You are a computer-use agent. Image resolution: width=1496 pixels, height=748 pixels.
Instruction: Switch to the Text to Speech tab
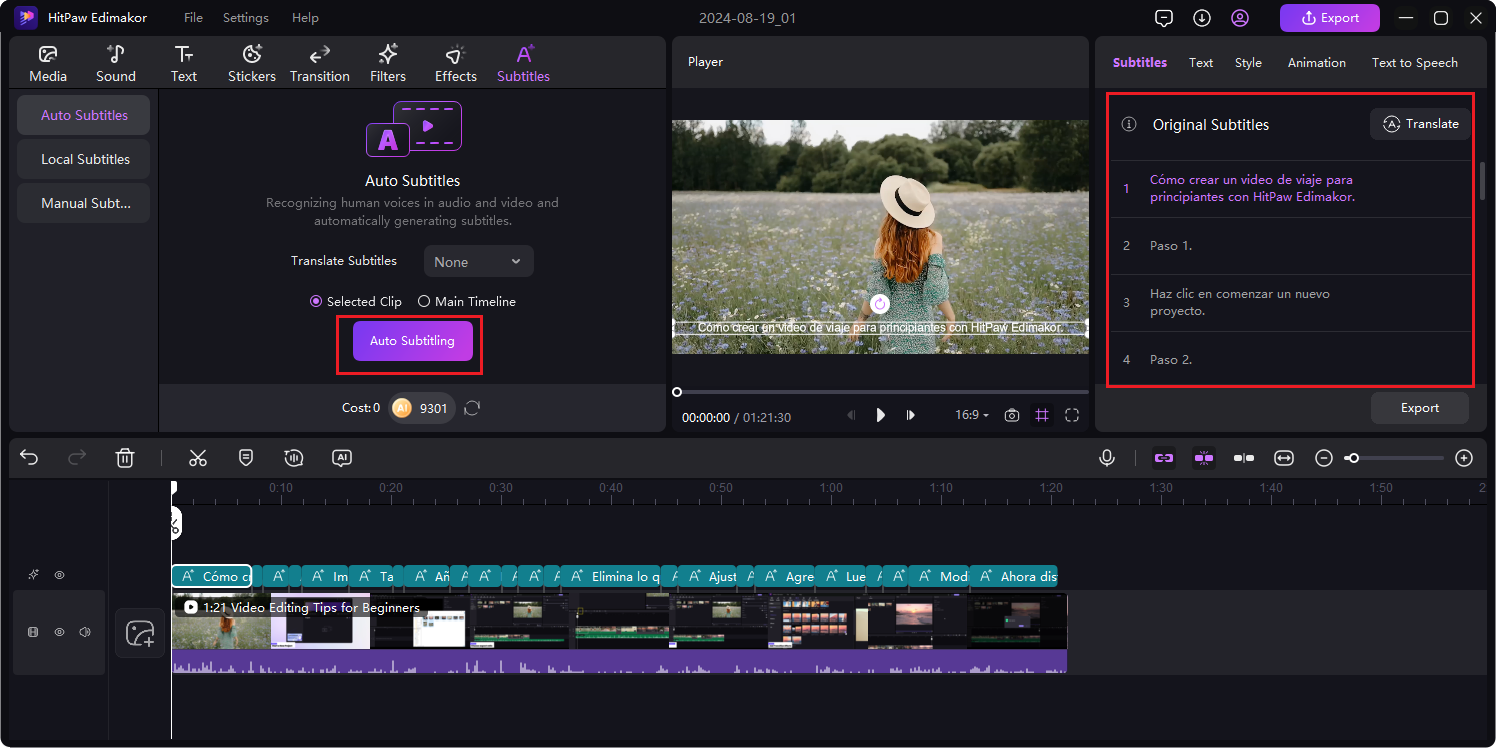[x=1415, y=62]
